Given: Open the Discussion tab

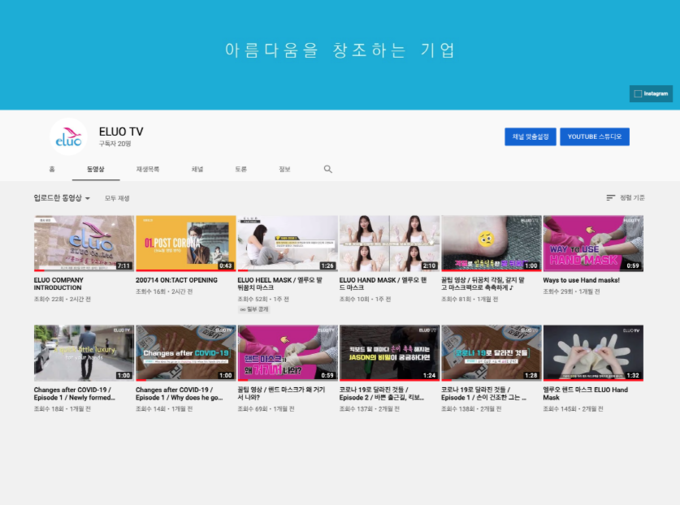Looking at the screenshot, I should coord(241,169).
